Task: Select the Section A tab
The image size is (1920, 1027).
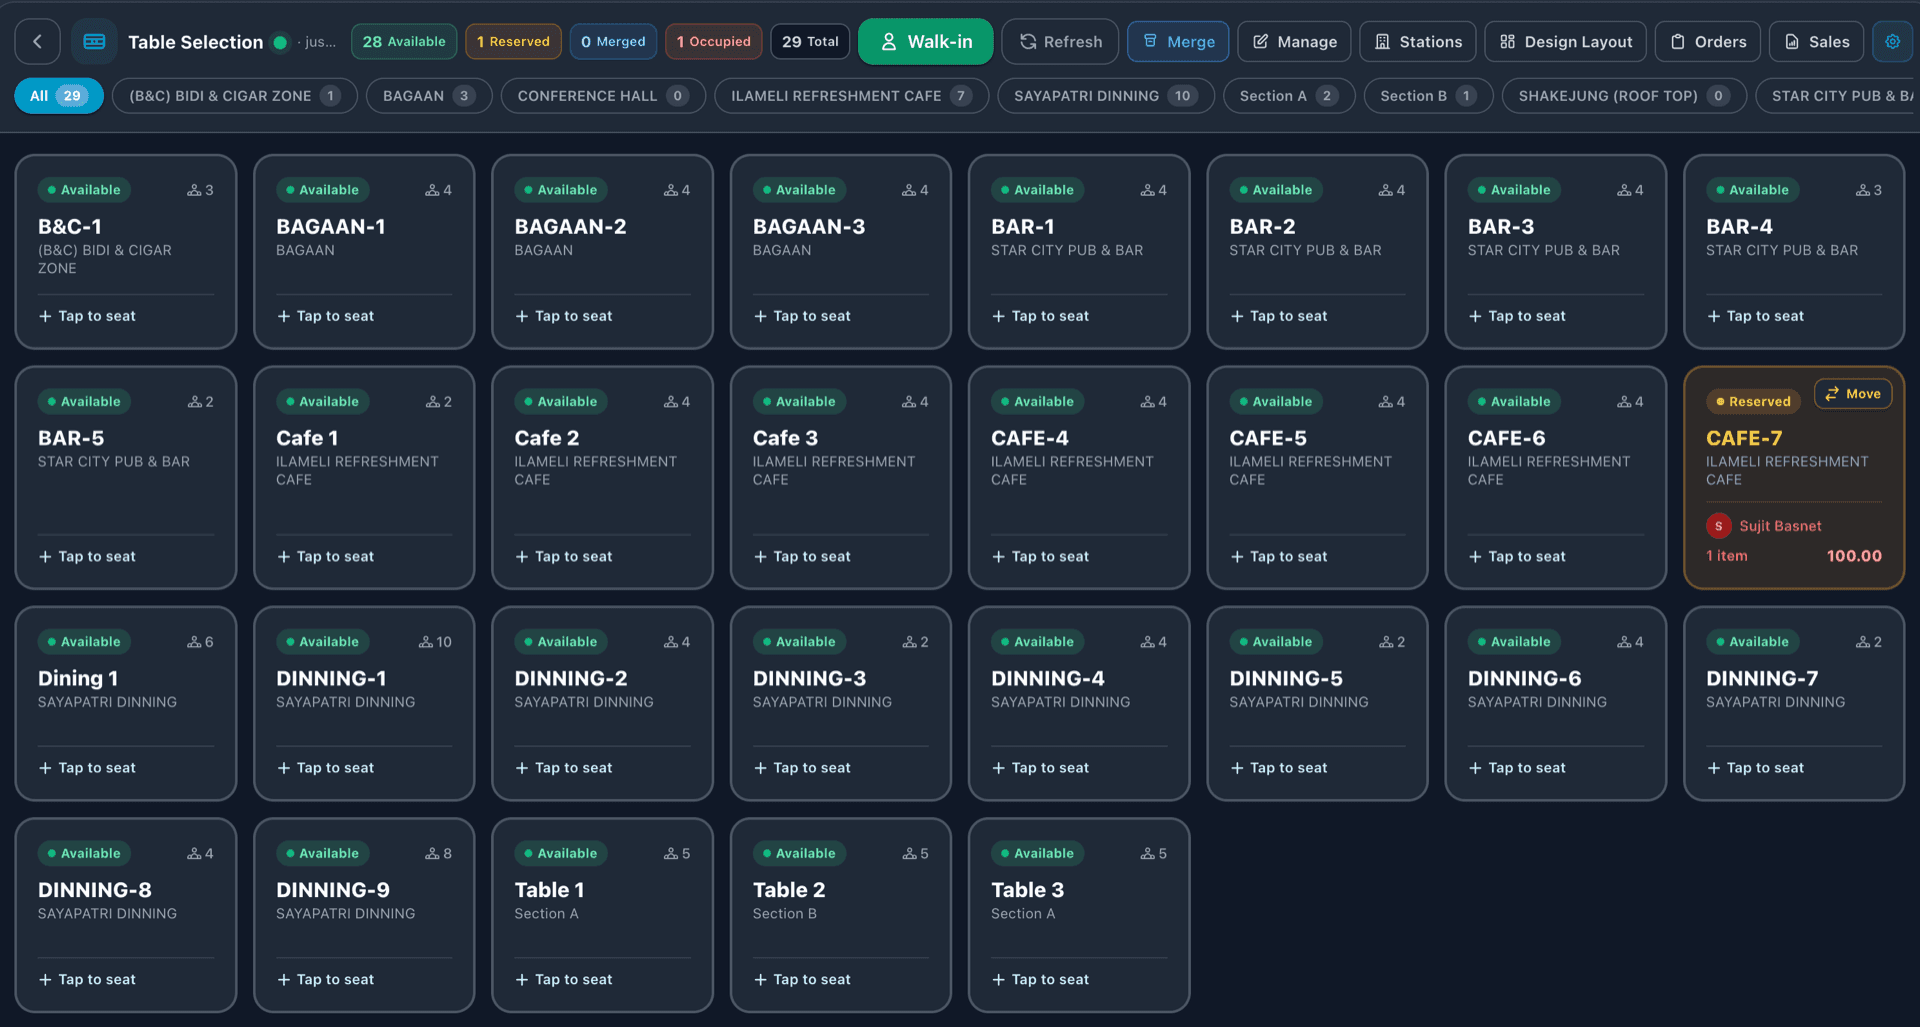Action: click(1289, 96)
